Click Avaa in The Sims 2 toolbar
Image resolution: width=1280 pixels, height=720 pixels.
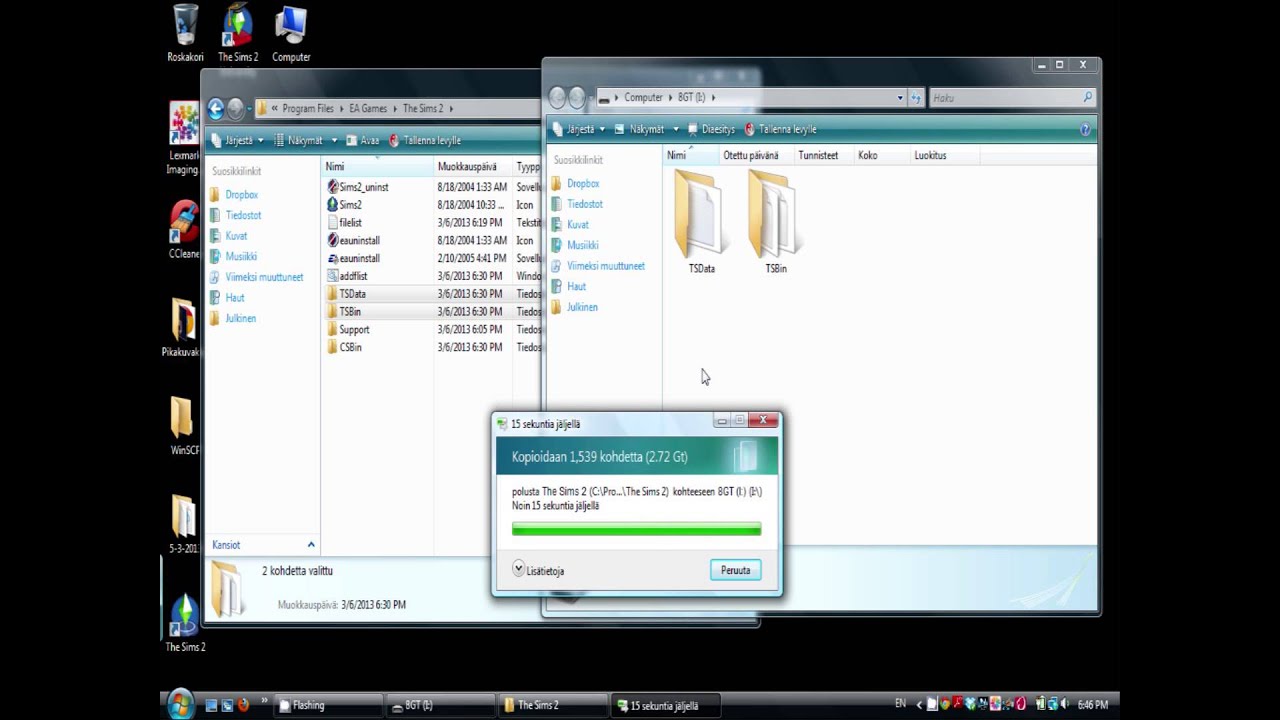click(362, 141)
